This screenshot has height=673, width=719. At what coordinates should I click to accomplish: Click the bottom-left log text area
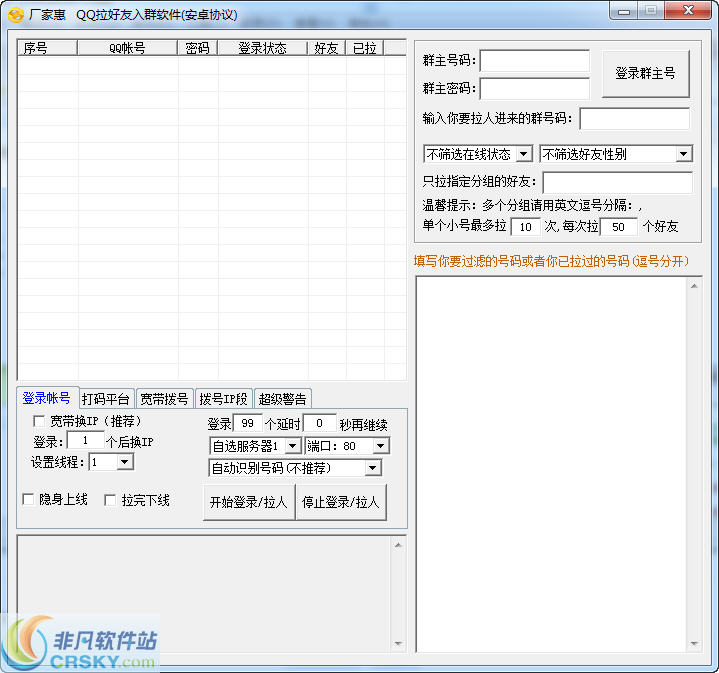point(204,594)
